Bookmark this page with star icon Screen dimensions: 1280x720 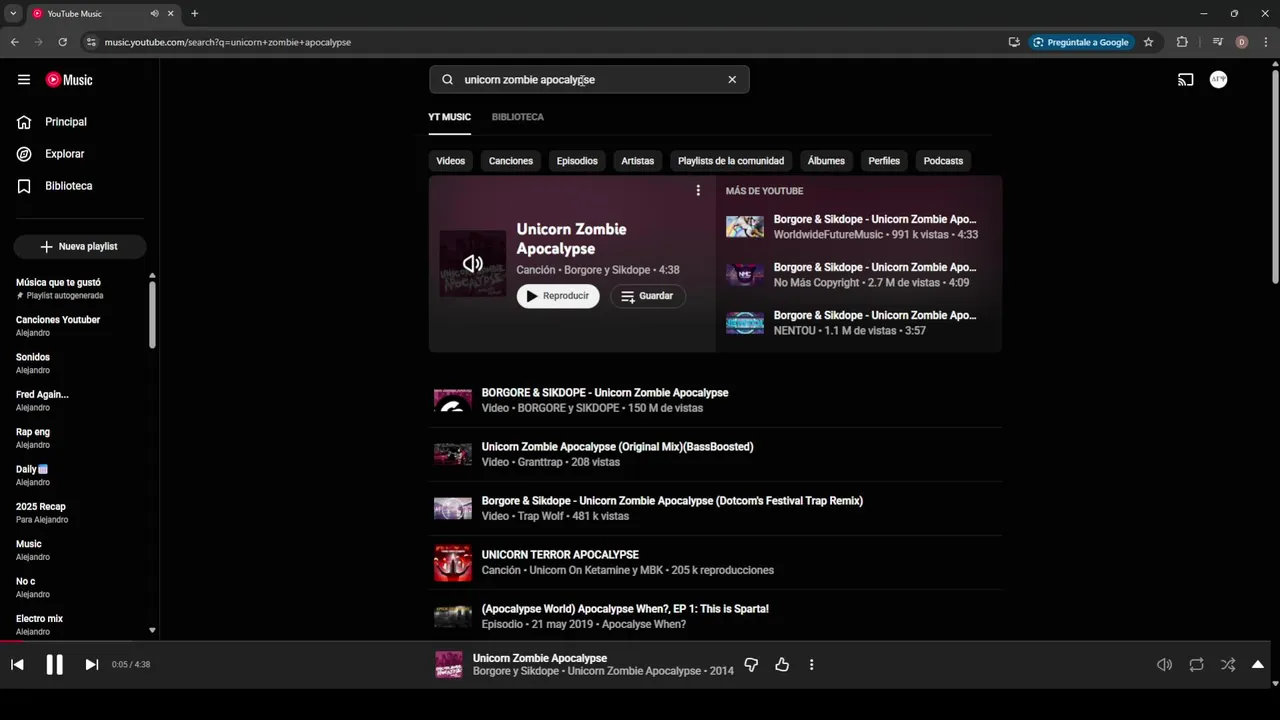pos(1148,42)
